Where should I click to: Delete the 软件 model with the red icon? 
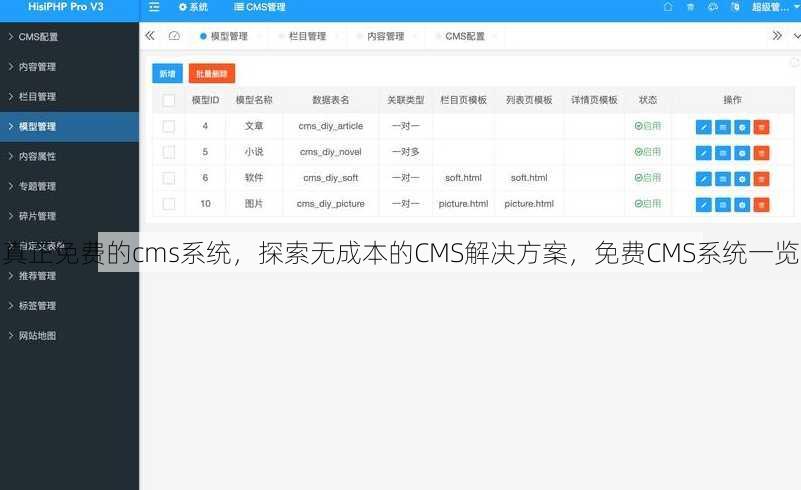761,179
